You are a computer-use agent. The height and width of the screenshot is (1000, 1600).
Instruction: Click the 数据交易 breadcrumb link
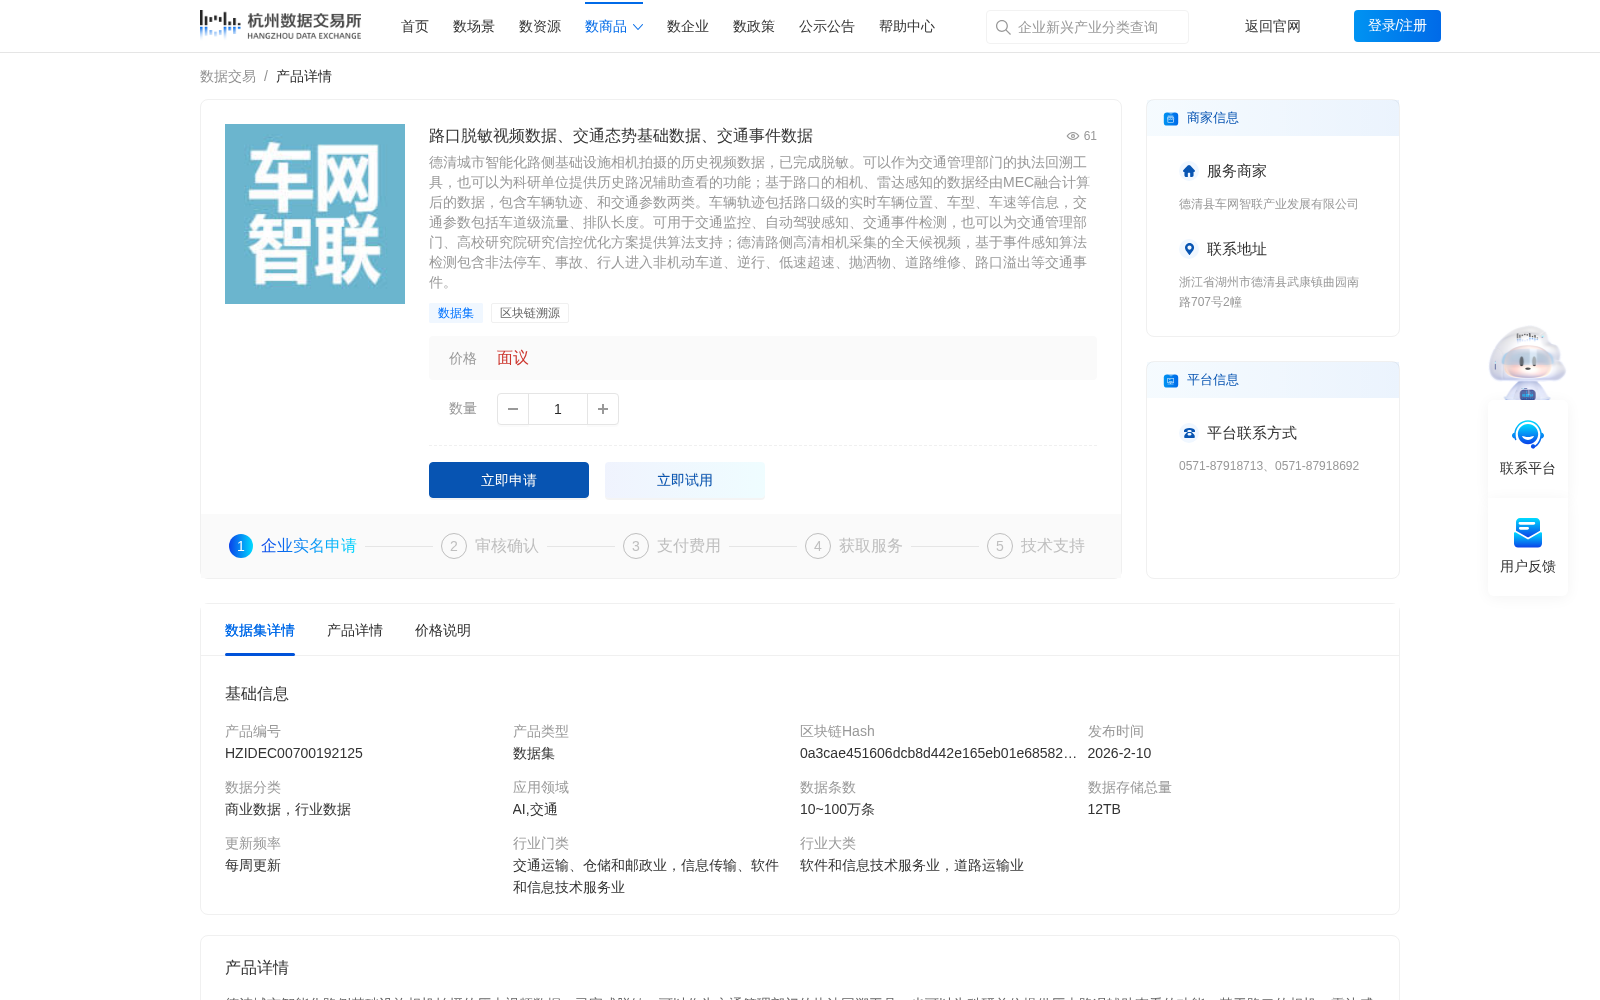coord(228,76)
